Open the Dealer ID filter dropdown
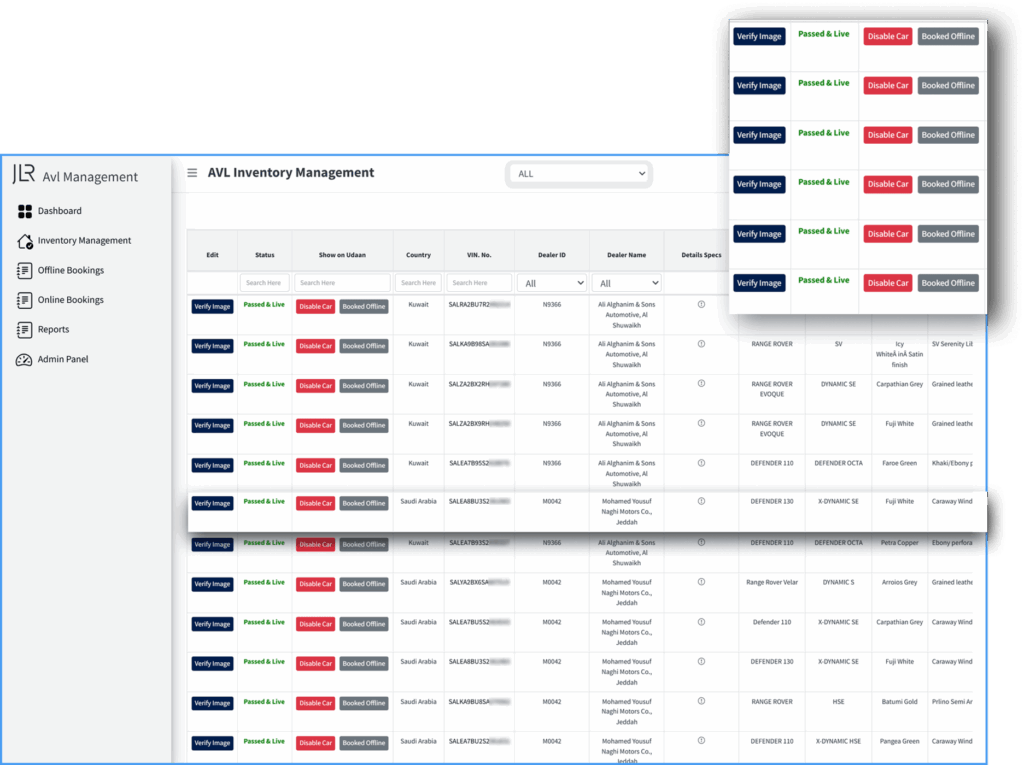 coord(551,283)
